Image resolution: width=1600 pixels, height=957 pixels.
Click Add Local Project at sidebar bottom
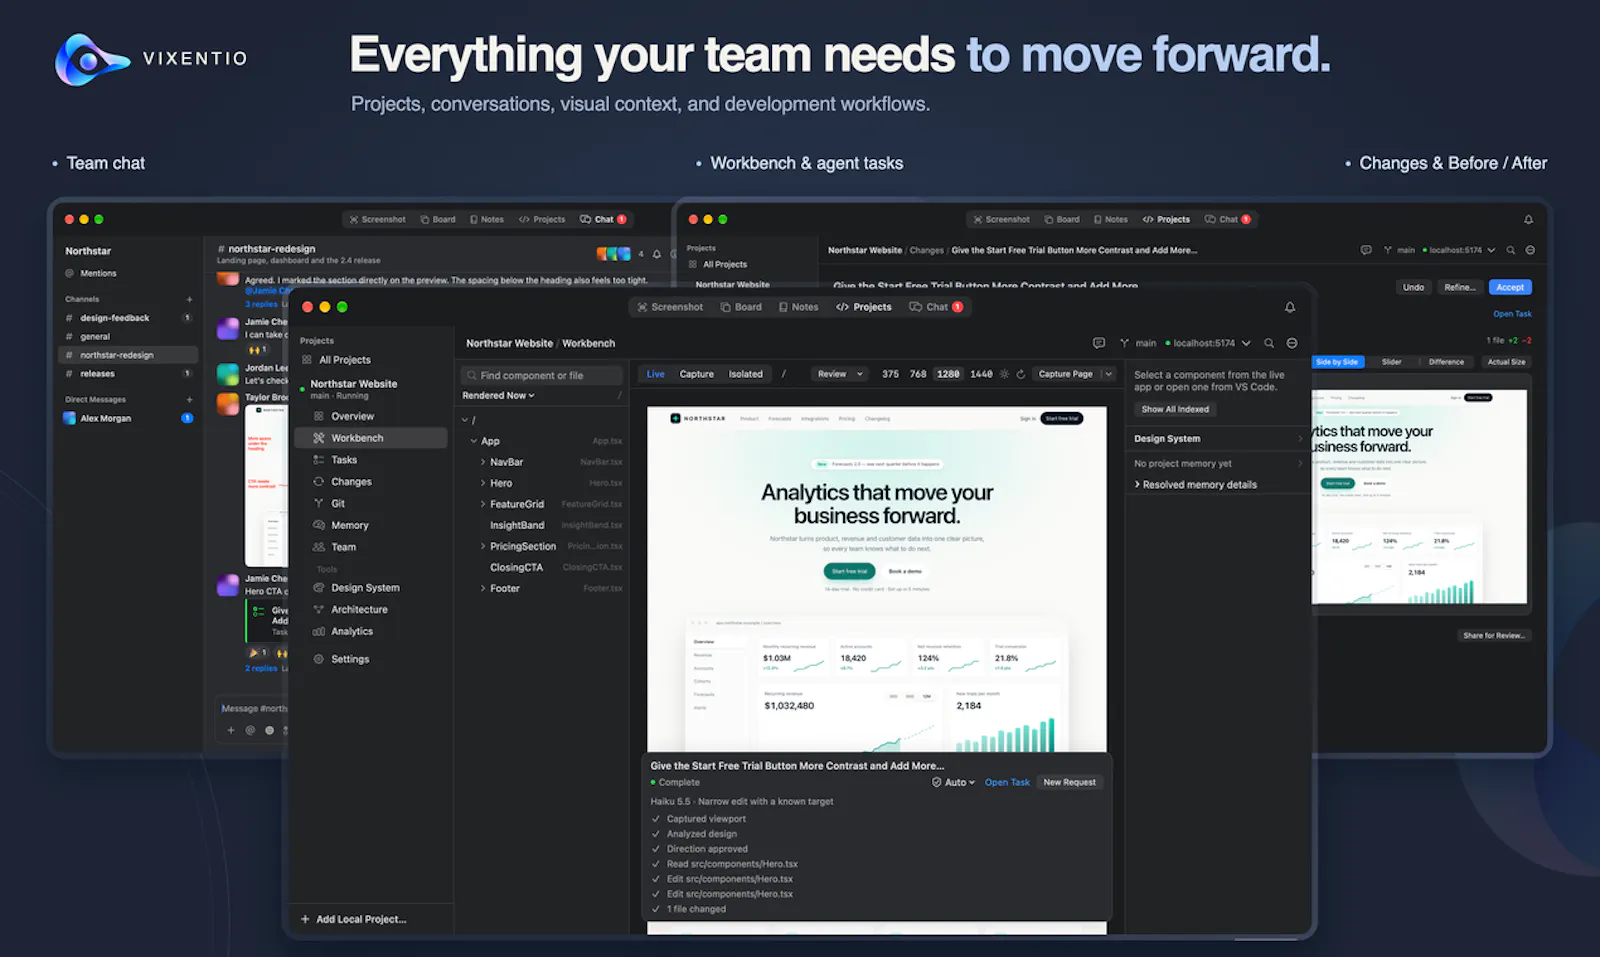click(x=353, y=919)
